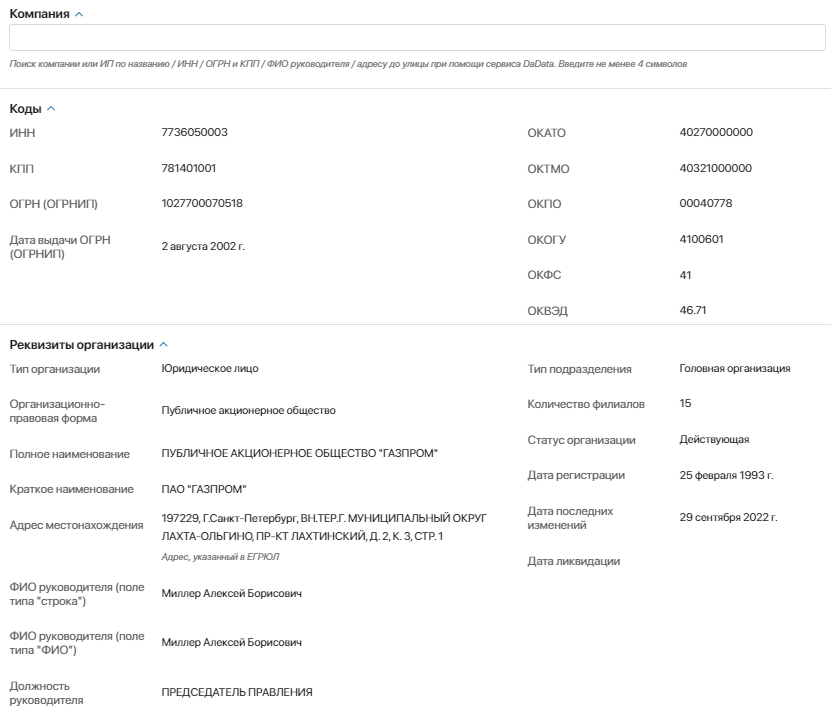Select the ОКВЭД value 46.71
Viewport: 831px width, 715px height.
click(x=693, y=310)
